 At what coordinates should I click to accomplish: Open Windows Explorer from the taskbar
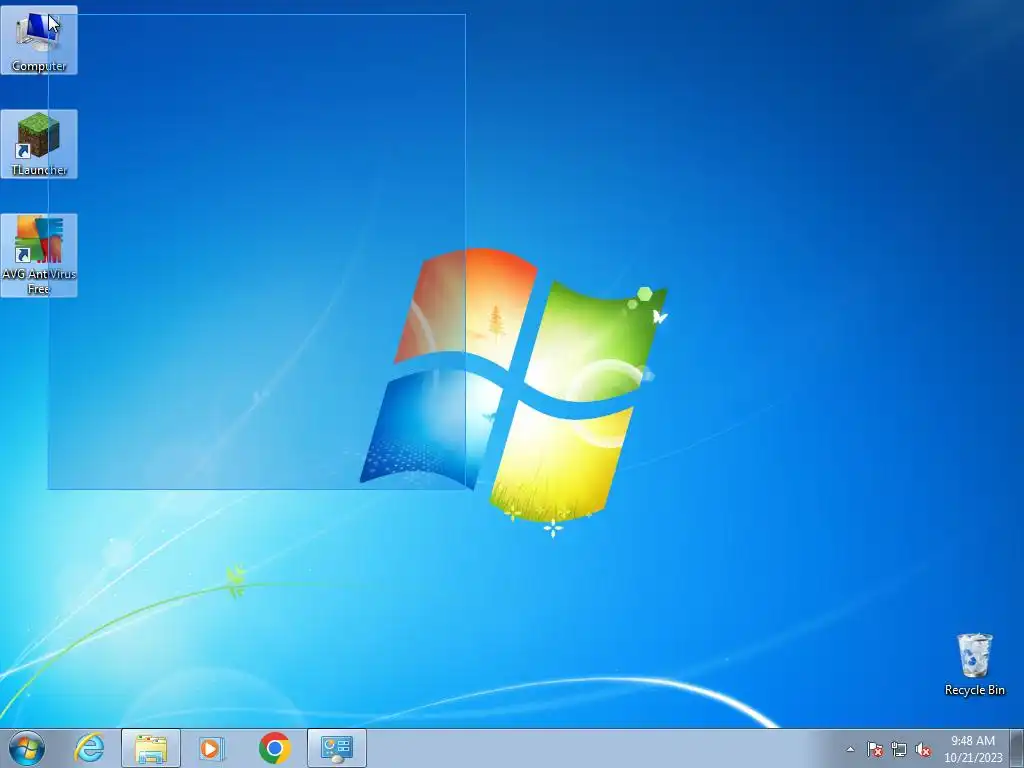pos(151,748)
